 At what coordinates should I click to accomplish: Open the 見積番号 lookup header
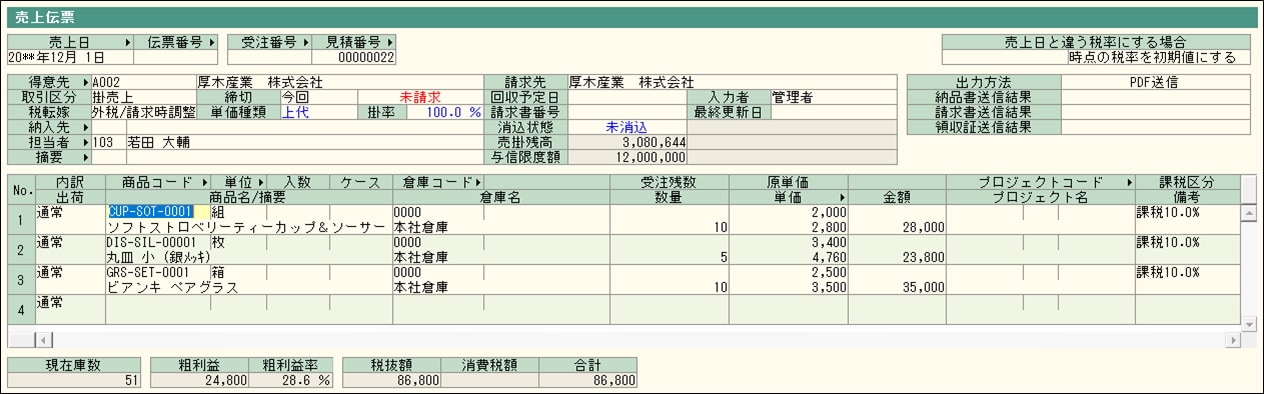pos(355,43)
